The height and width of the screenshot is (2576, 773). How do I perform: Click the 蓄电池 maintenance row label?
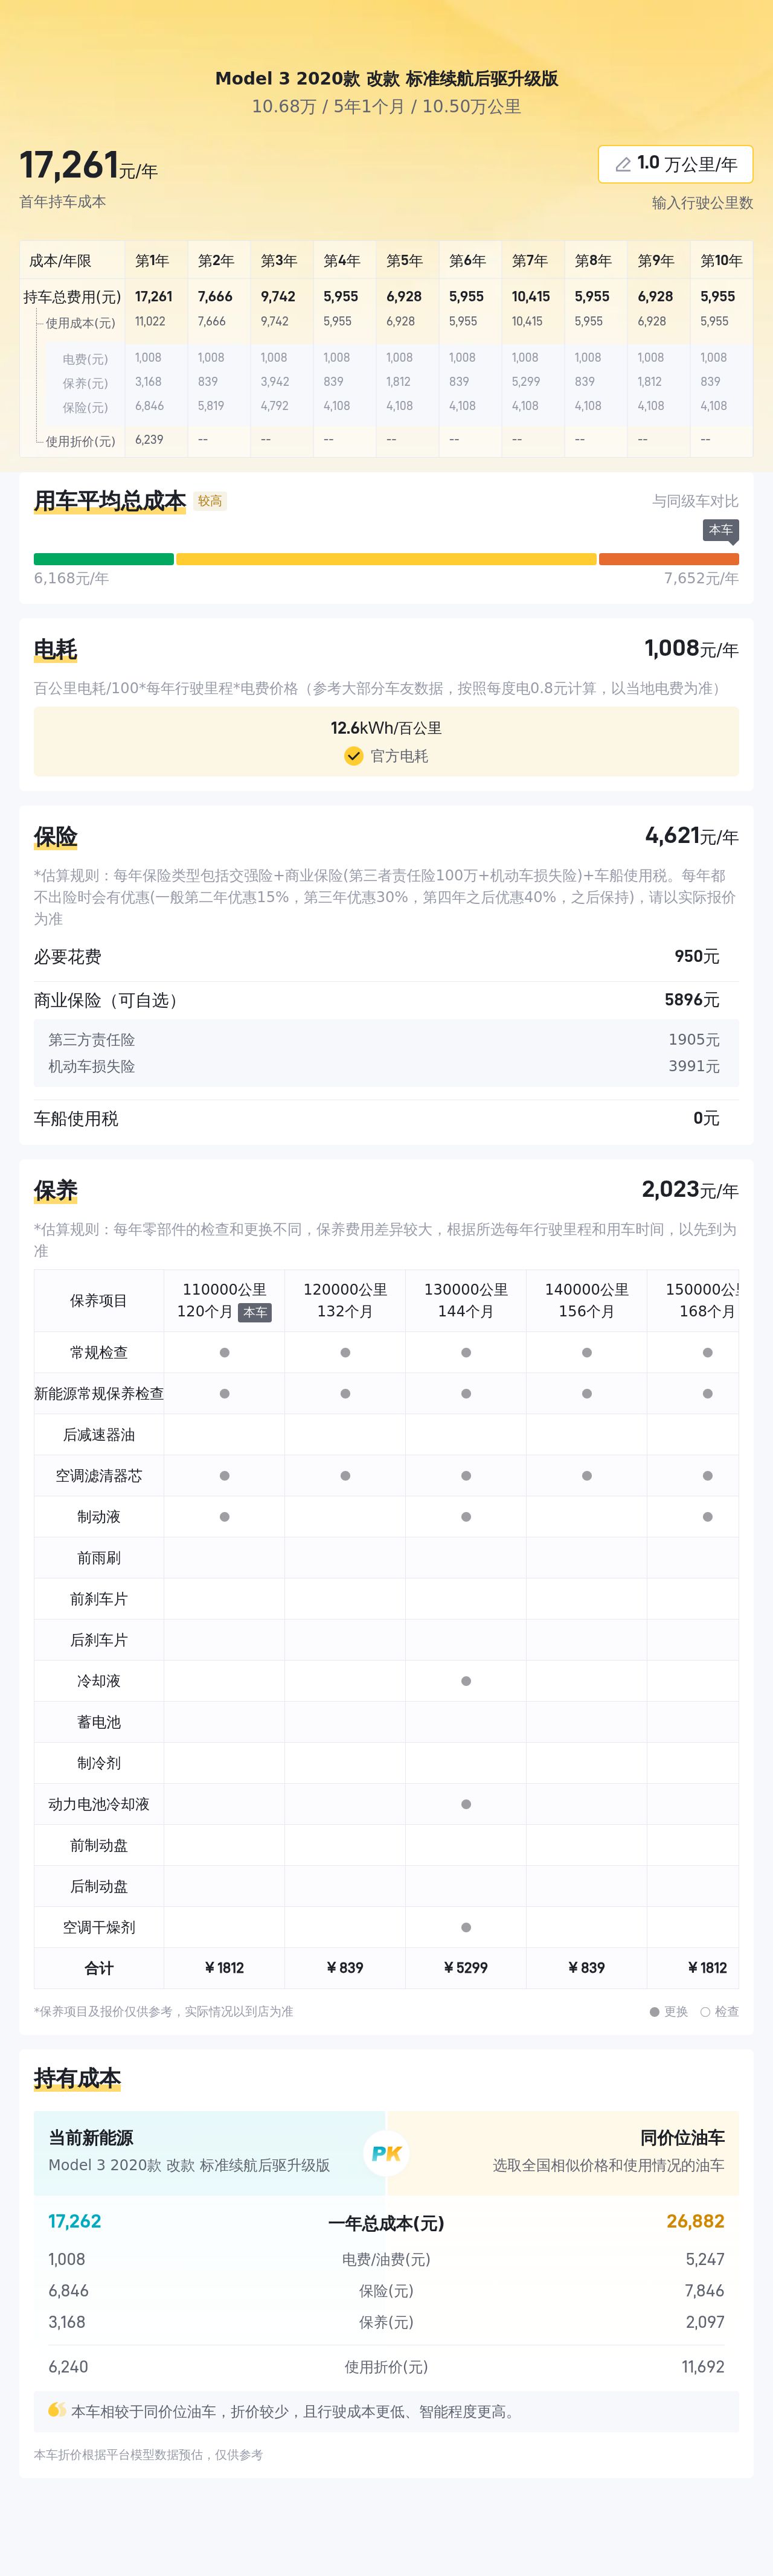99,1722
